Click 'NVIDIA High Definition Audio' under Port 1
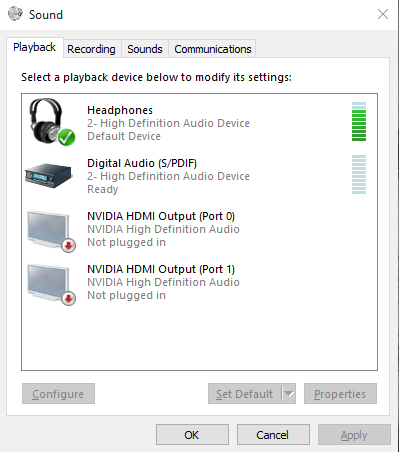 (x=163, y=282)
